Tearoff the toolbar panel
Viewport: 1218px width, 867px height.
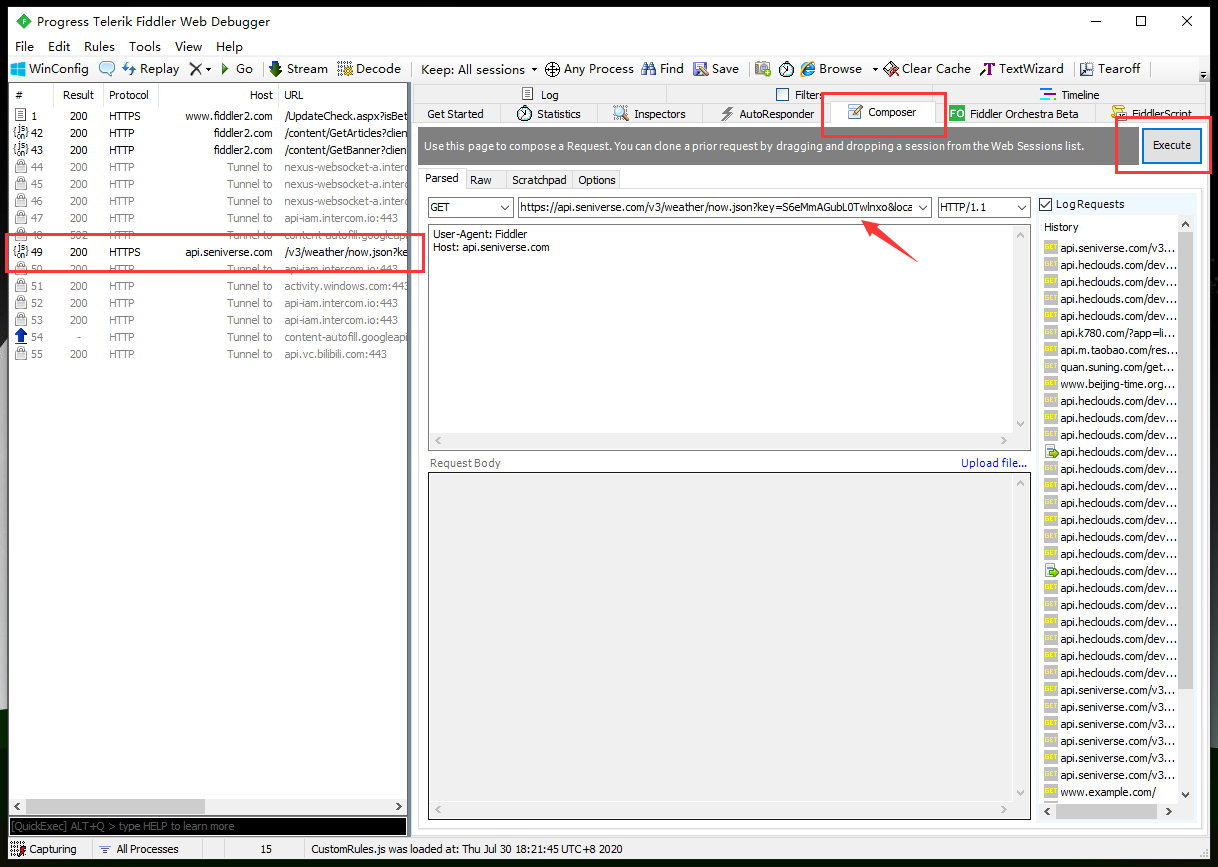pos(1109,69)
